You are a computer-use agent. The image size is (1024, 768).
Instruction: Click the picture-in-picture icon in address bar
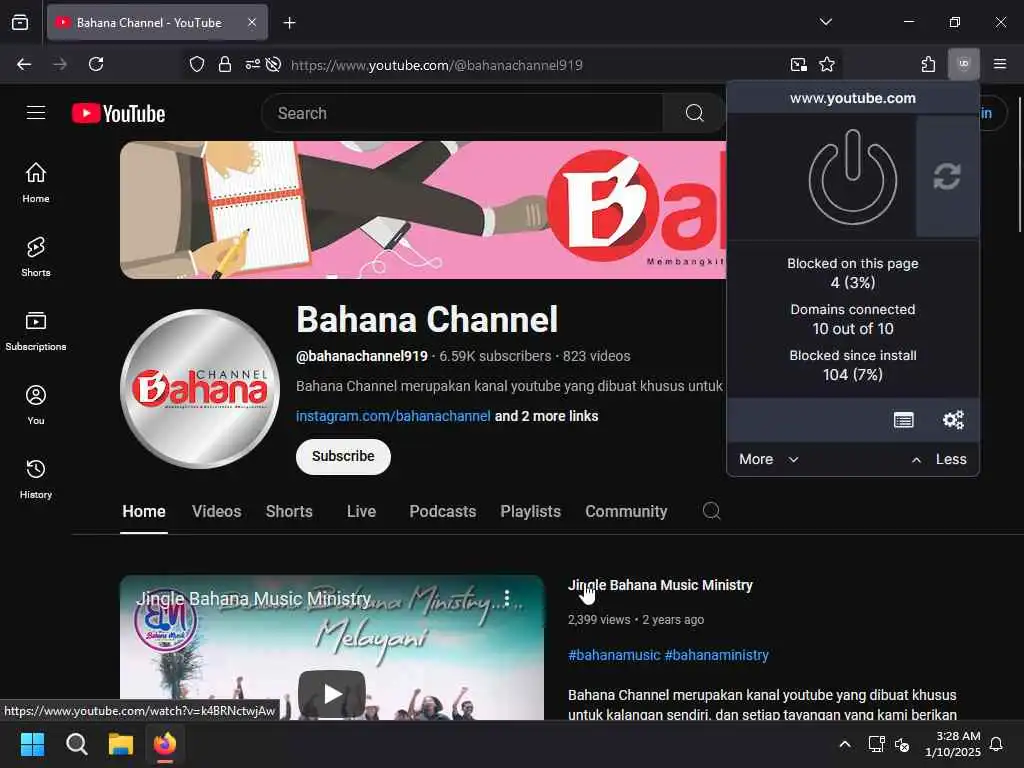click(798, 64)
